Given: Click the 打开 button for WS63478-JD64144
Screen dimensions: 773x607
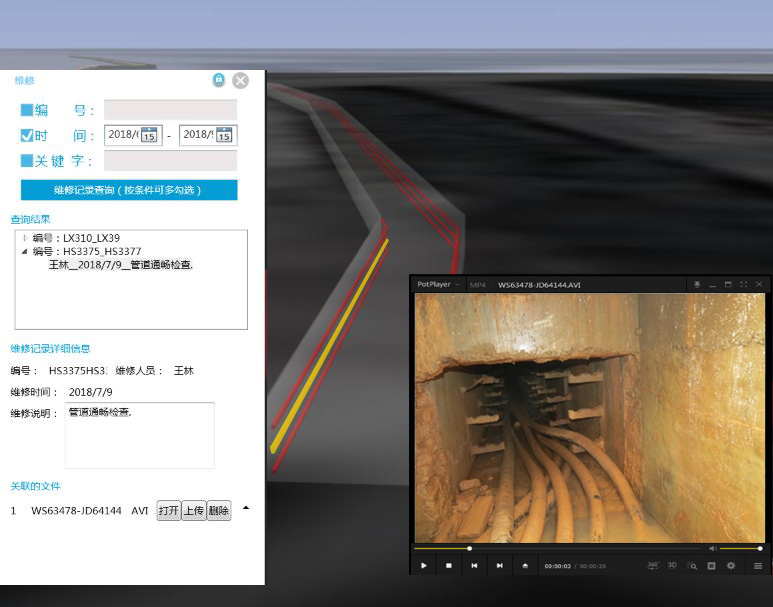Looking at the screenshot, I should coord(169,510).
